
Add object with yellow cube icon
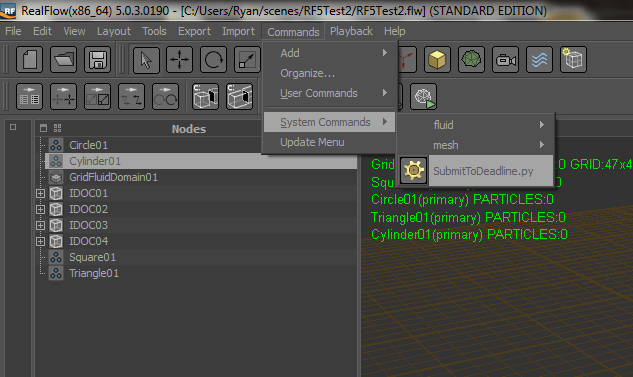point(437,60)
